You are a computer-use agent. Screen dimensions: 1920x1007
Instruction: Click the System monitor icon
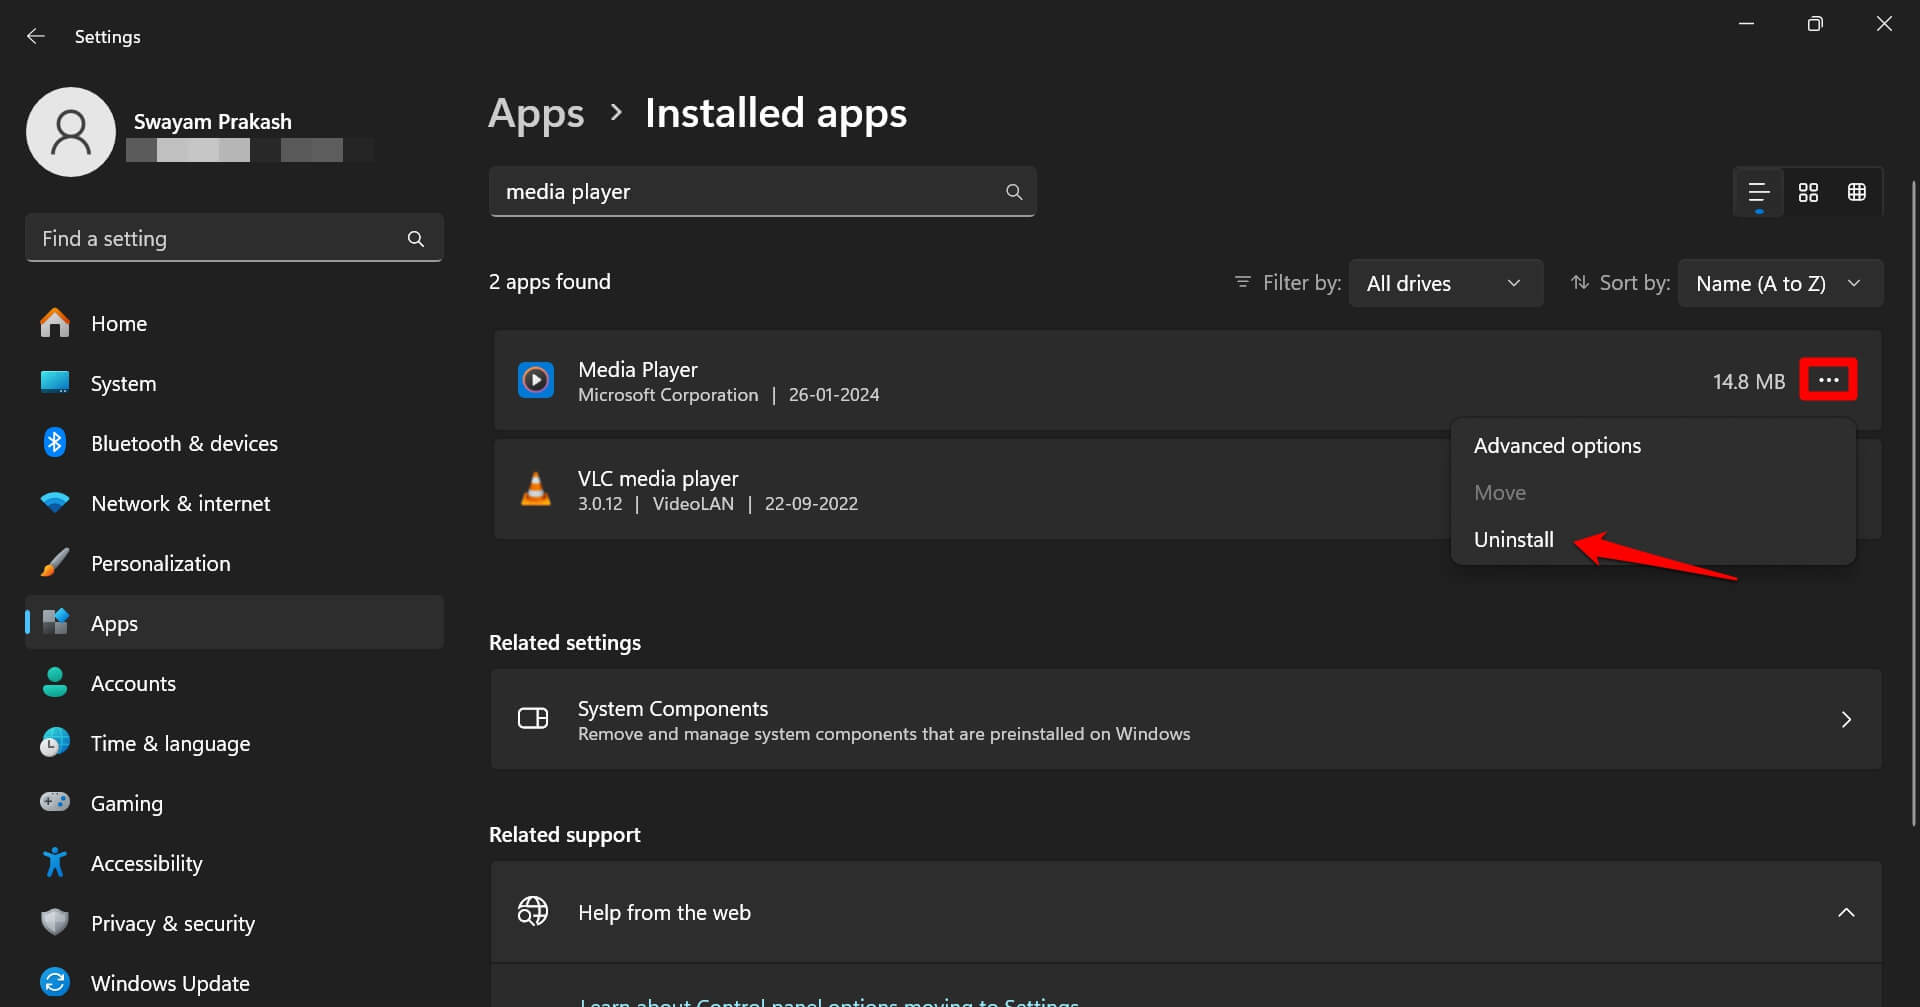tap(55, 382)
